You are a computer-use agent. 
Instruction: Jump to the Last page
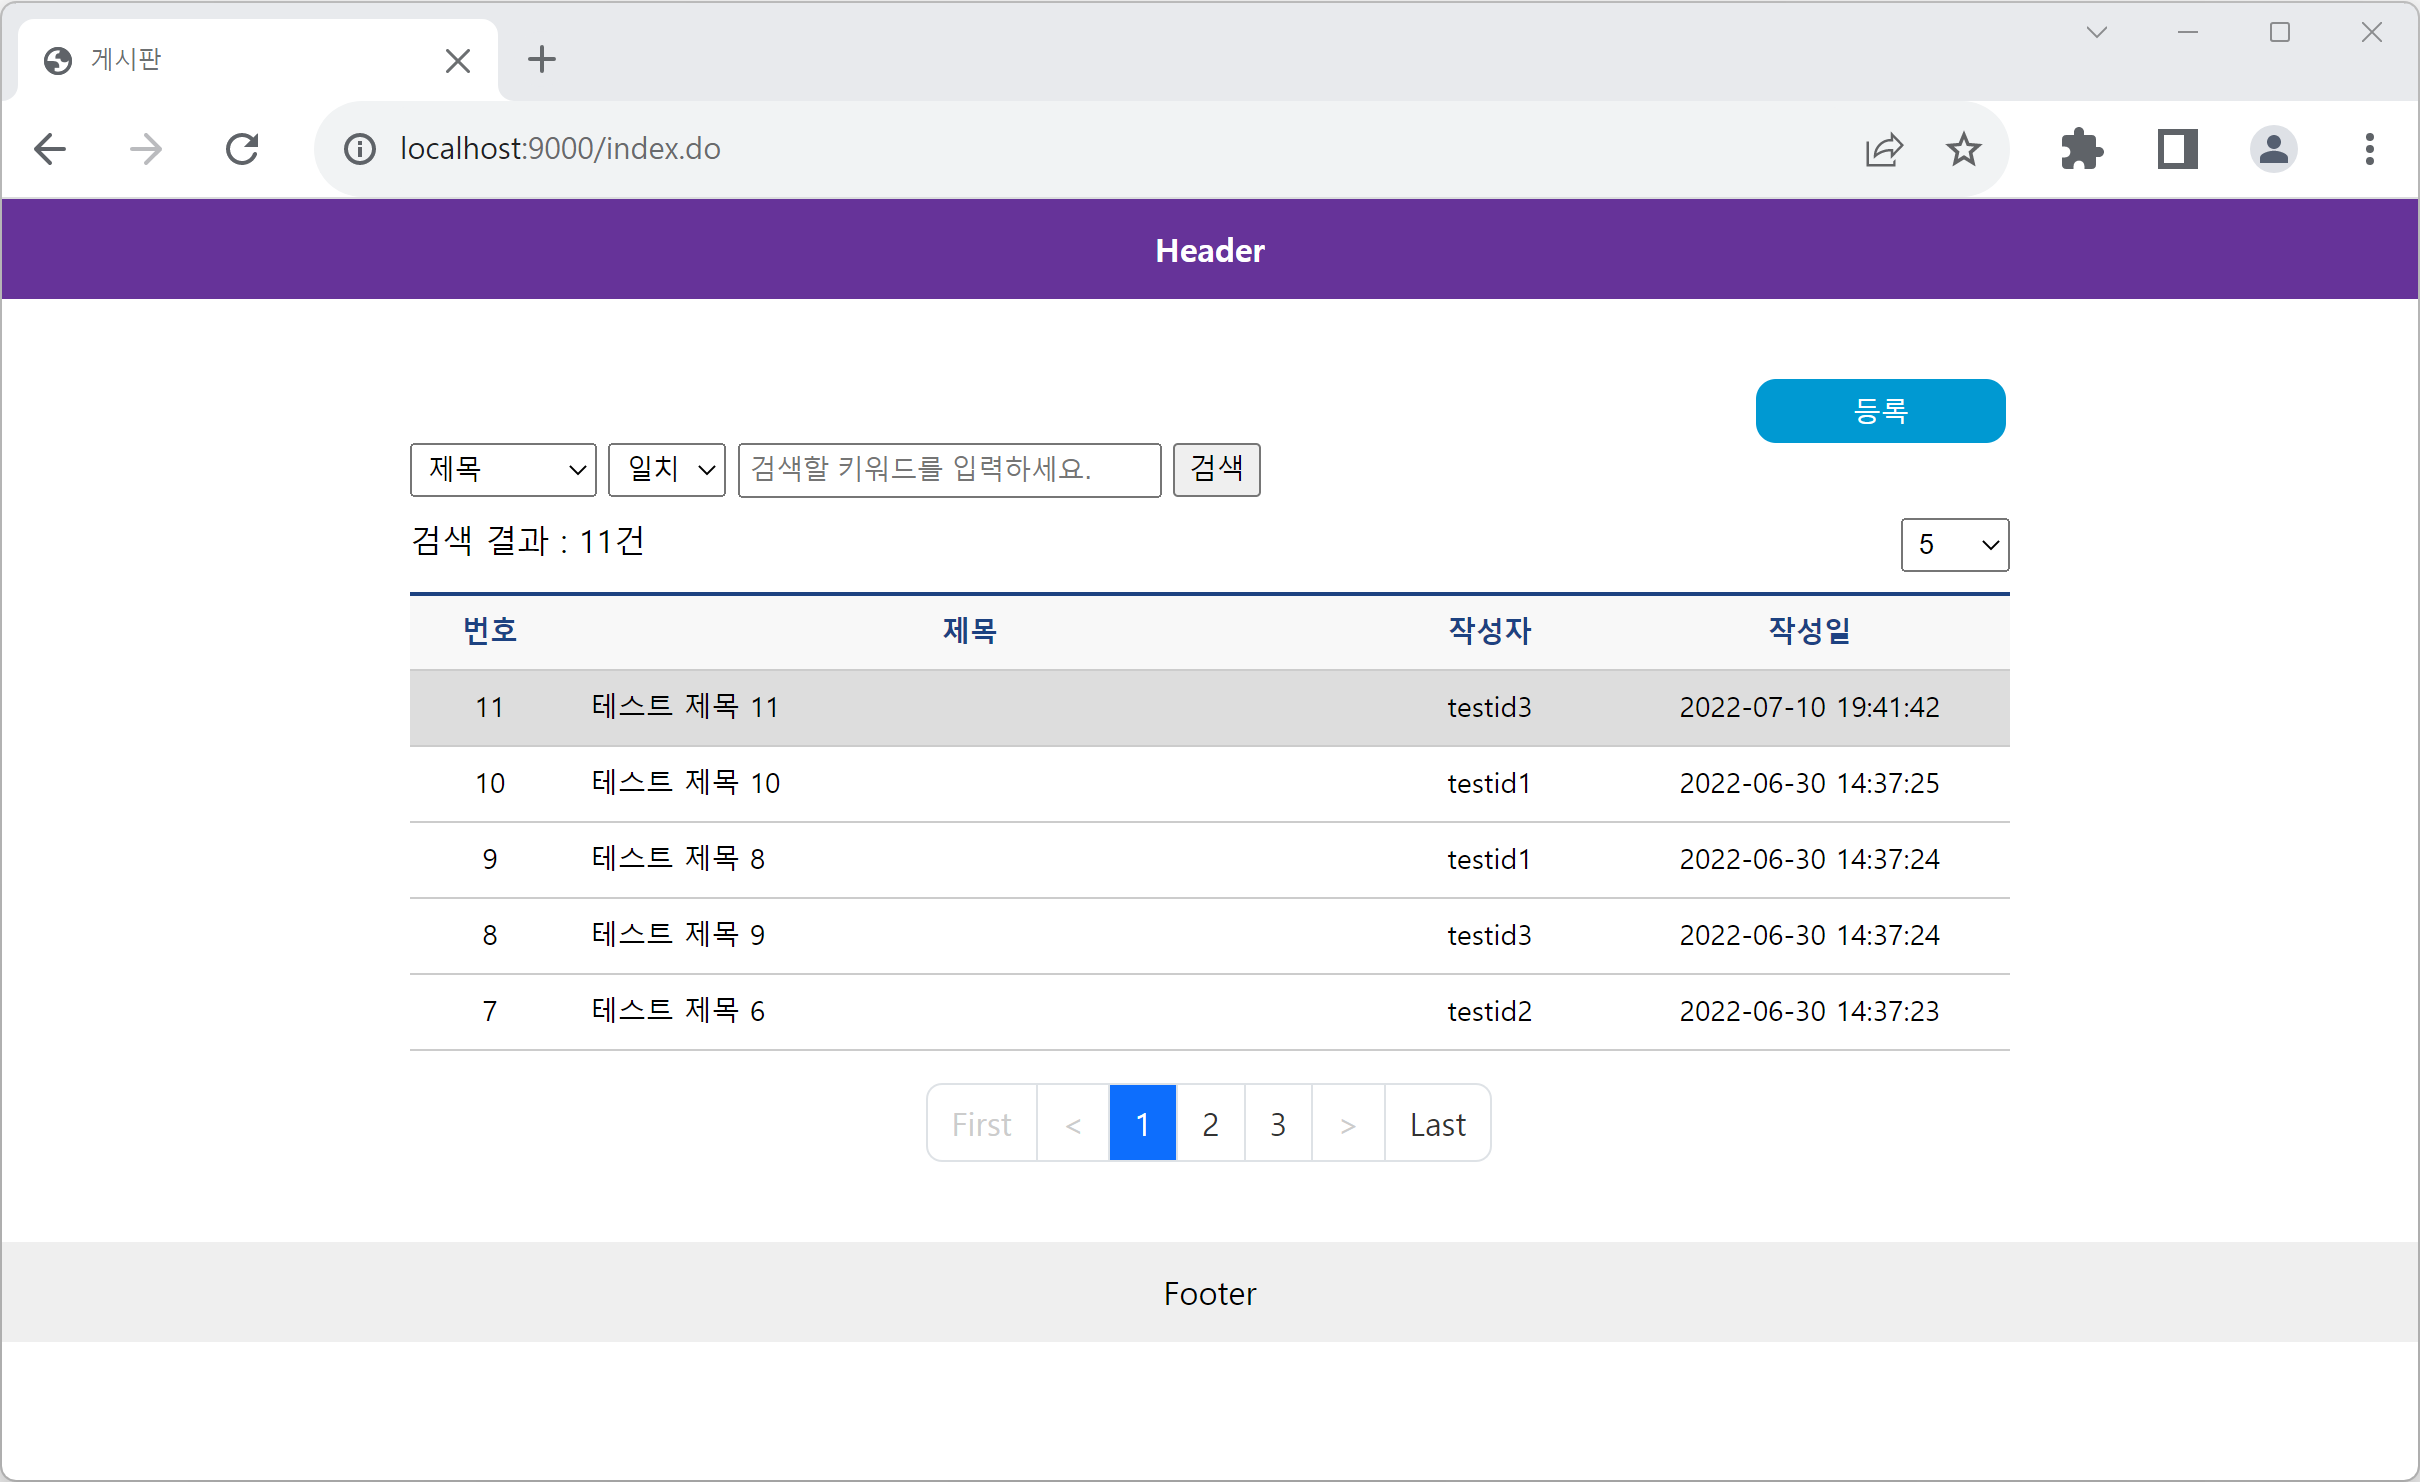1437,1124
